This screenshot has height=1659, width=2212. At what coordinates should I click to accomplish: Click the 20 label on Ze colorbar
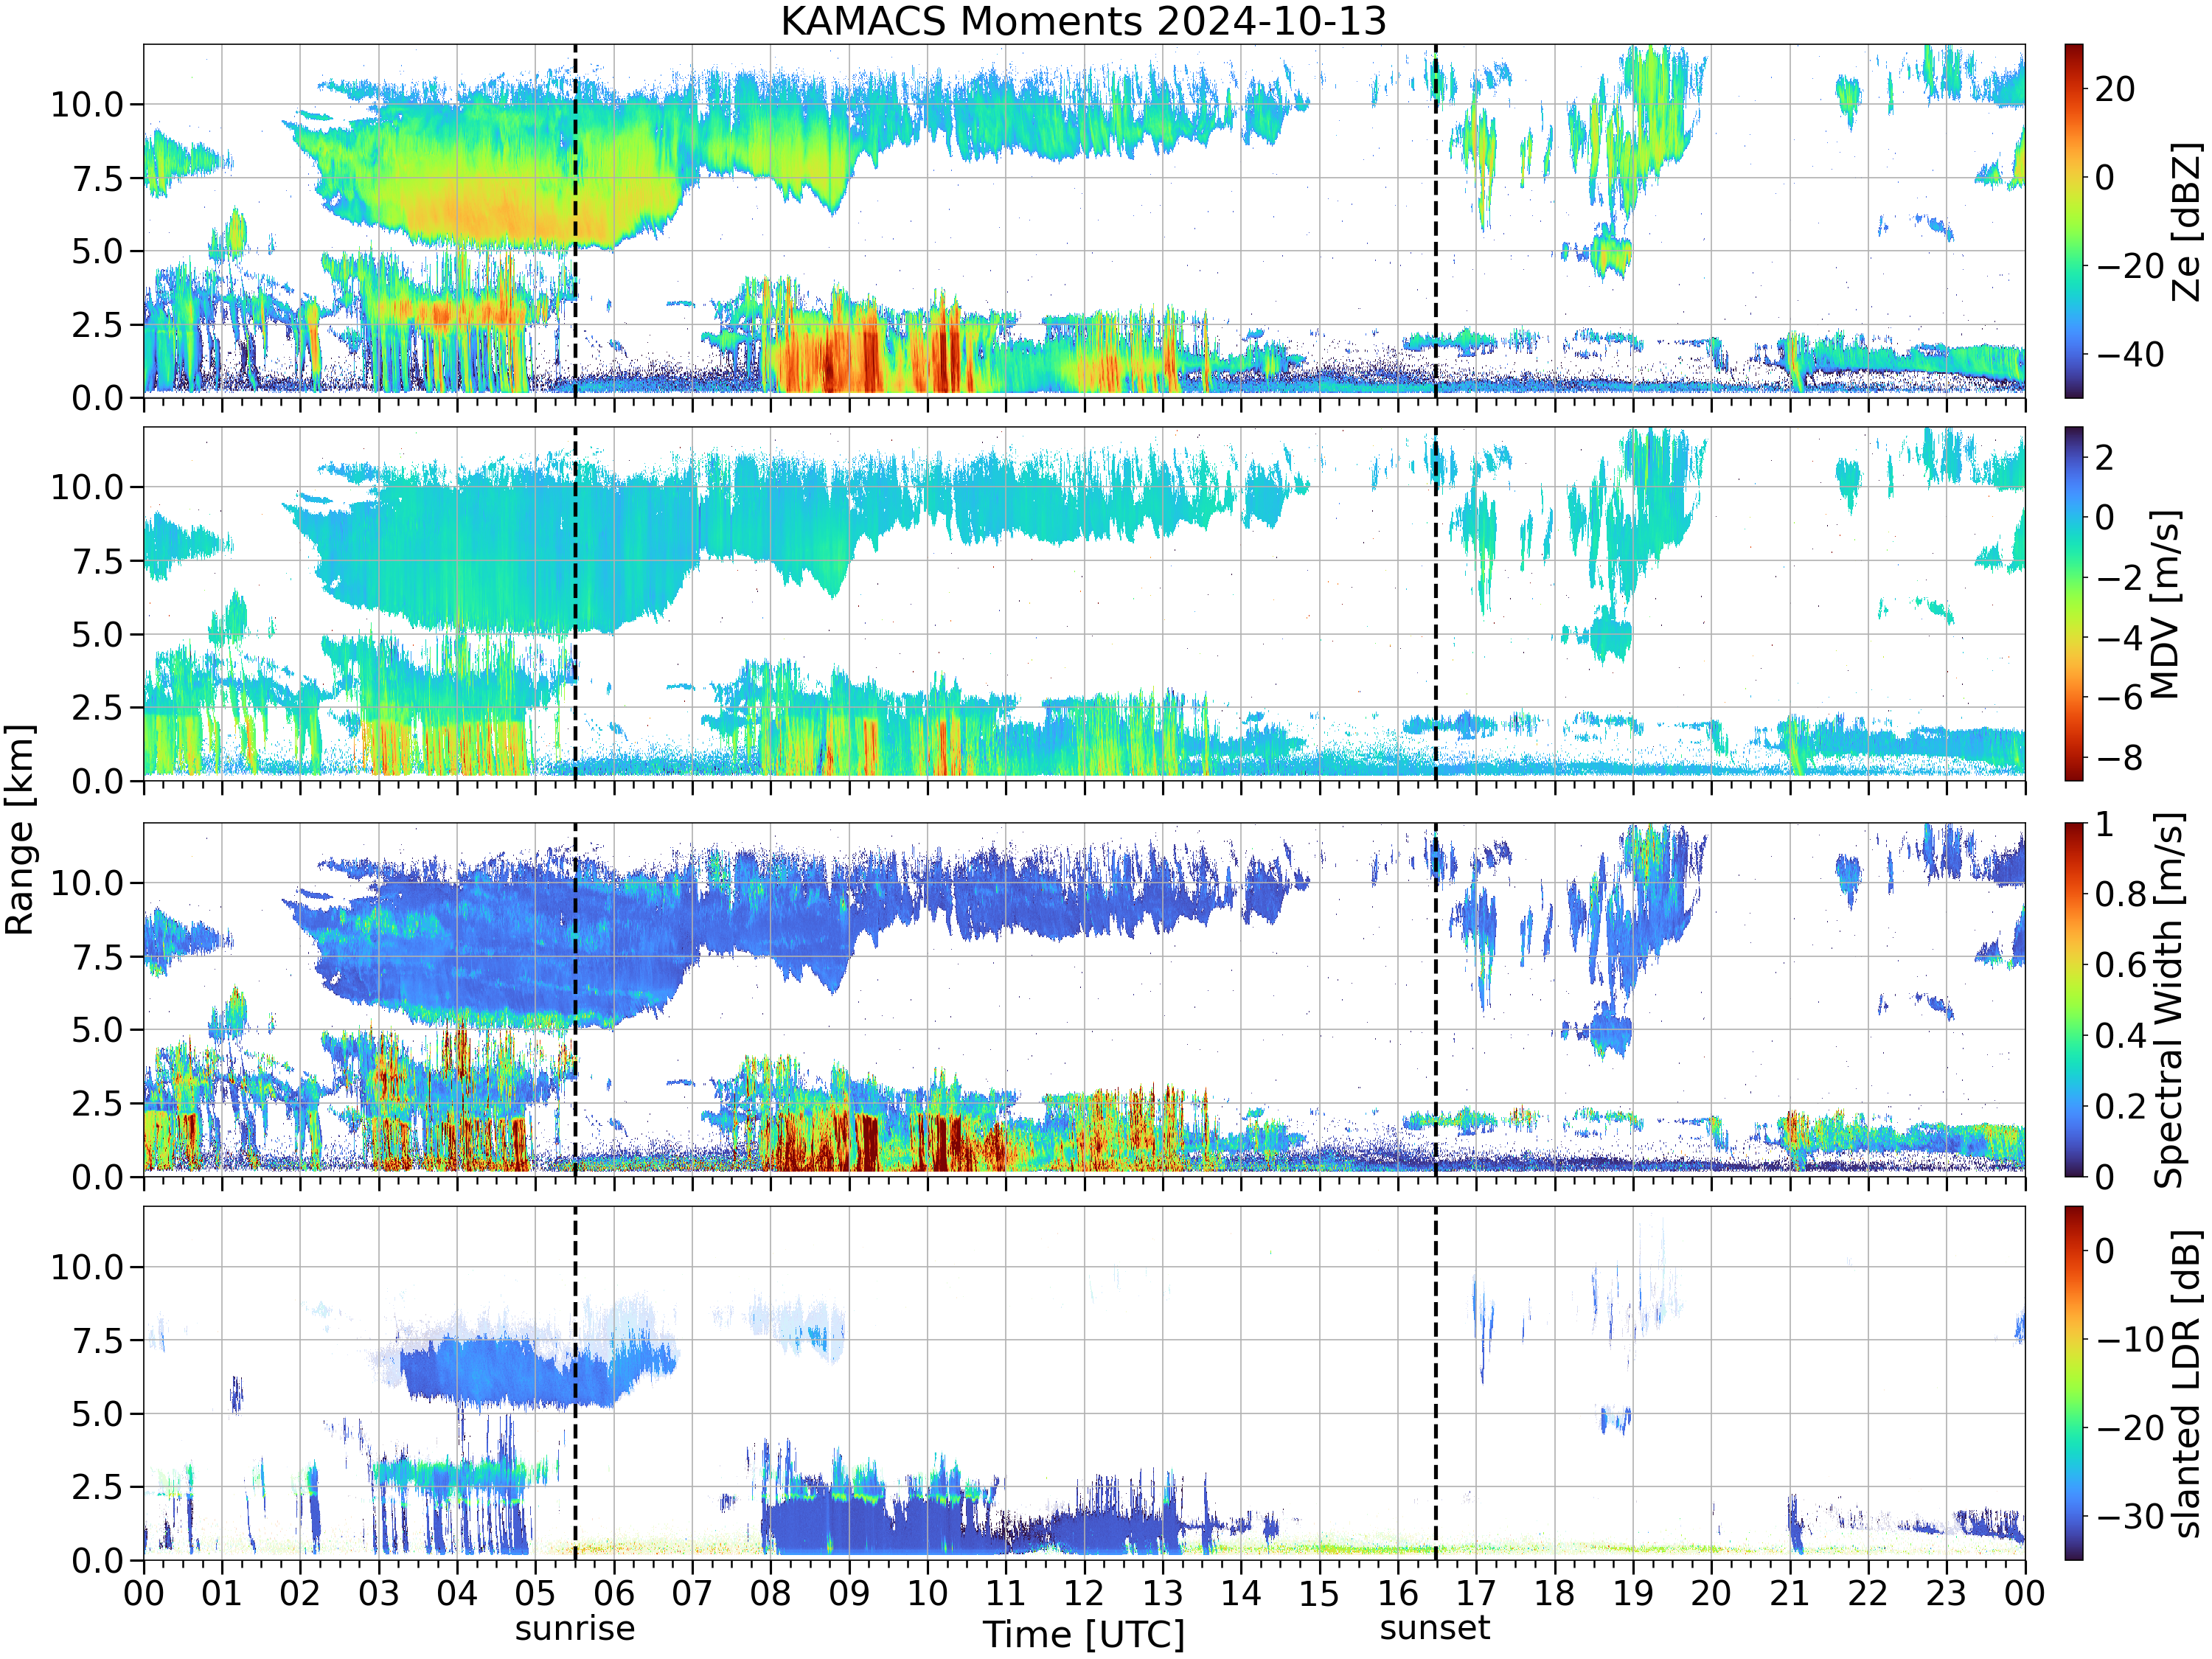(x=2114, y=89)
